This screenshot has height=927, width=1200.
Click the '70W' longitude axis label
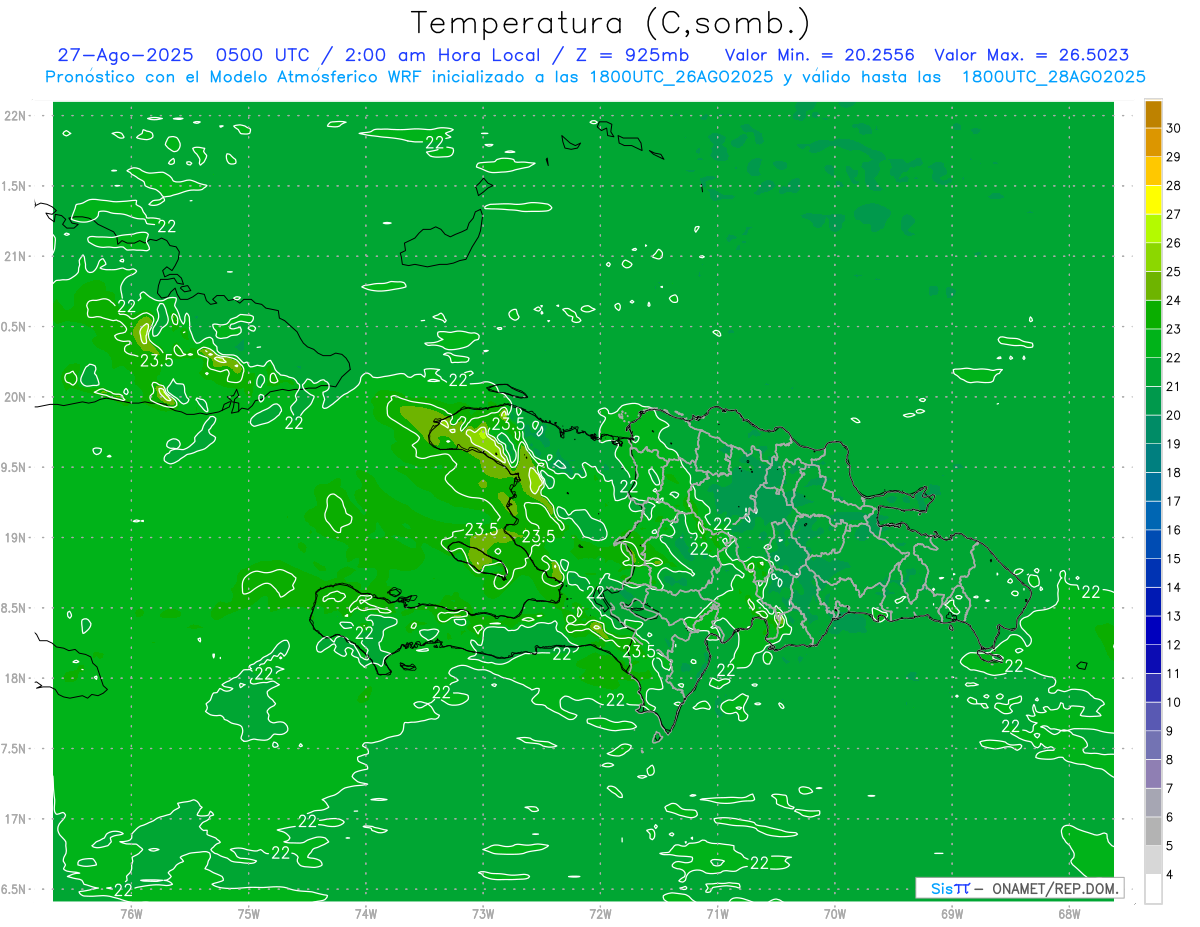point(835,914)
